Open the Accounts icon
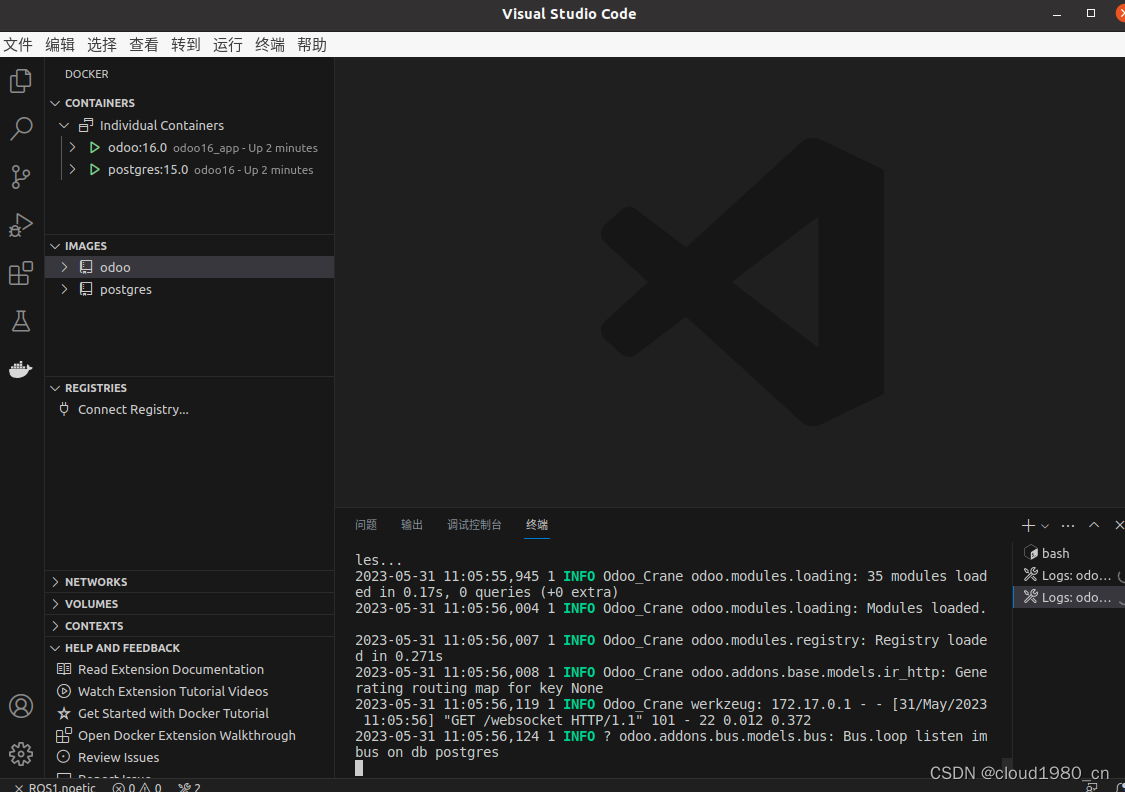 [x=21, y=706]
